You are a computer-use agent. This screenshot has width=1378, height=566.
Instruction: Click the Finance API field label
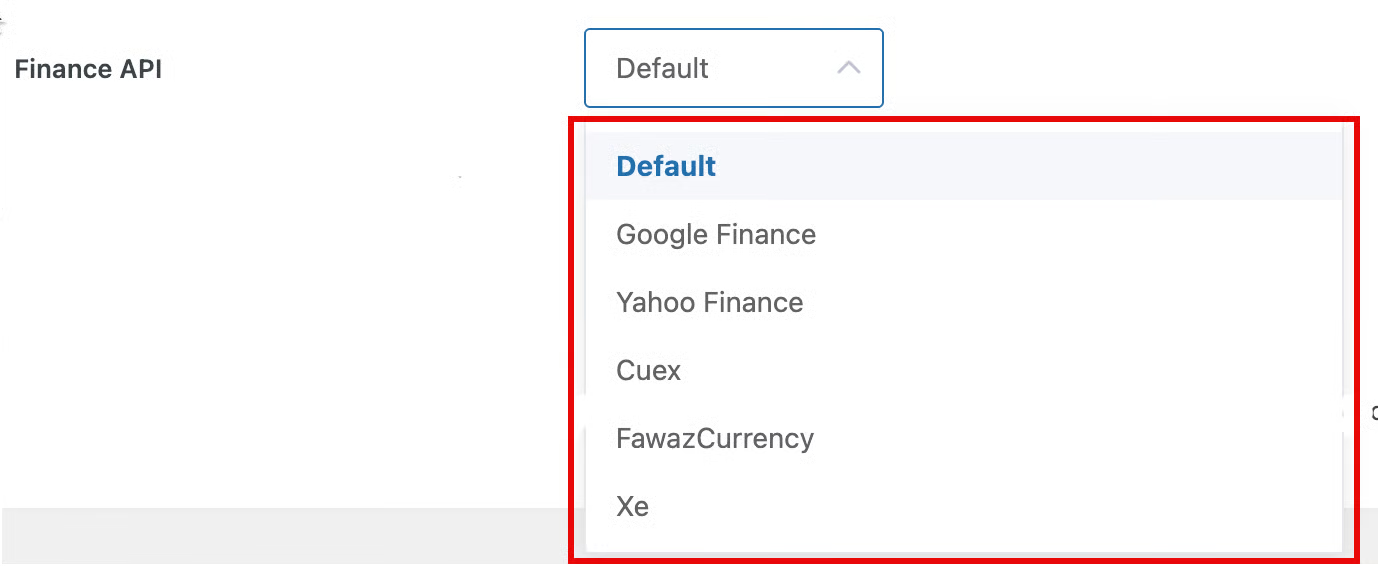[x=88, y=69]
